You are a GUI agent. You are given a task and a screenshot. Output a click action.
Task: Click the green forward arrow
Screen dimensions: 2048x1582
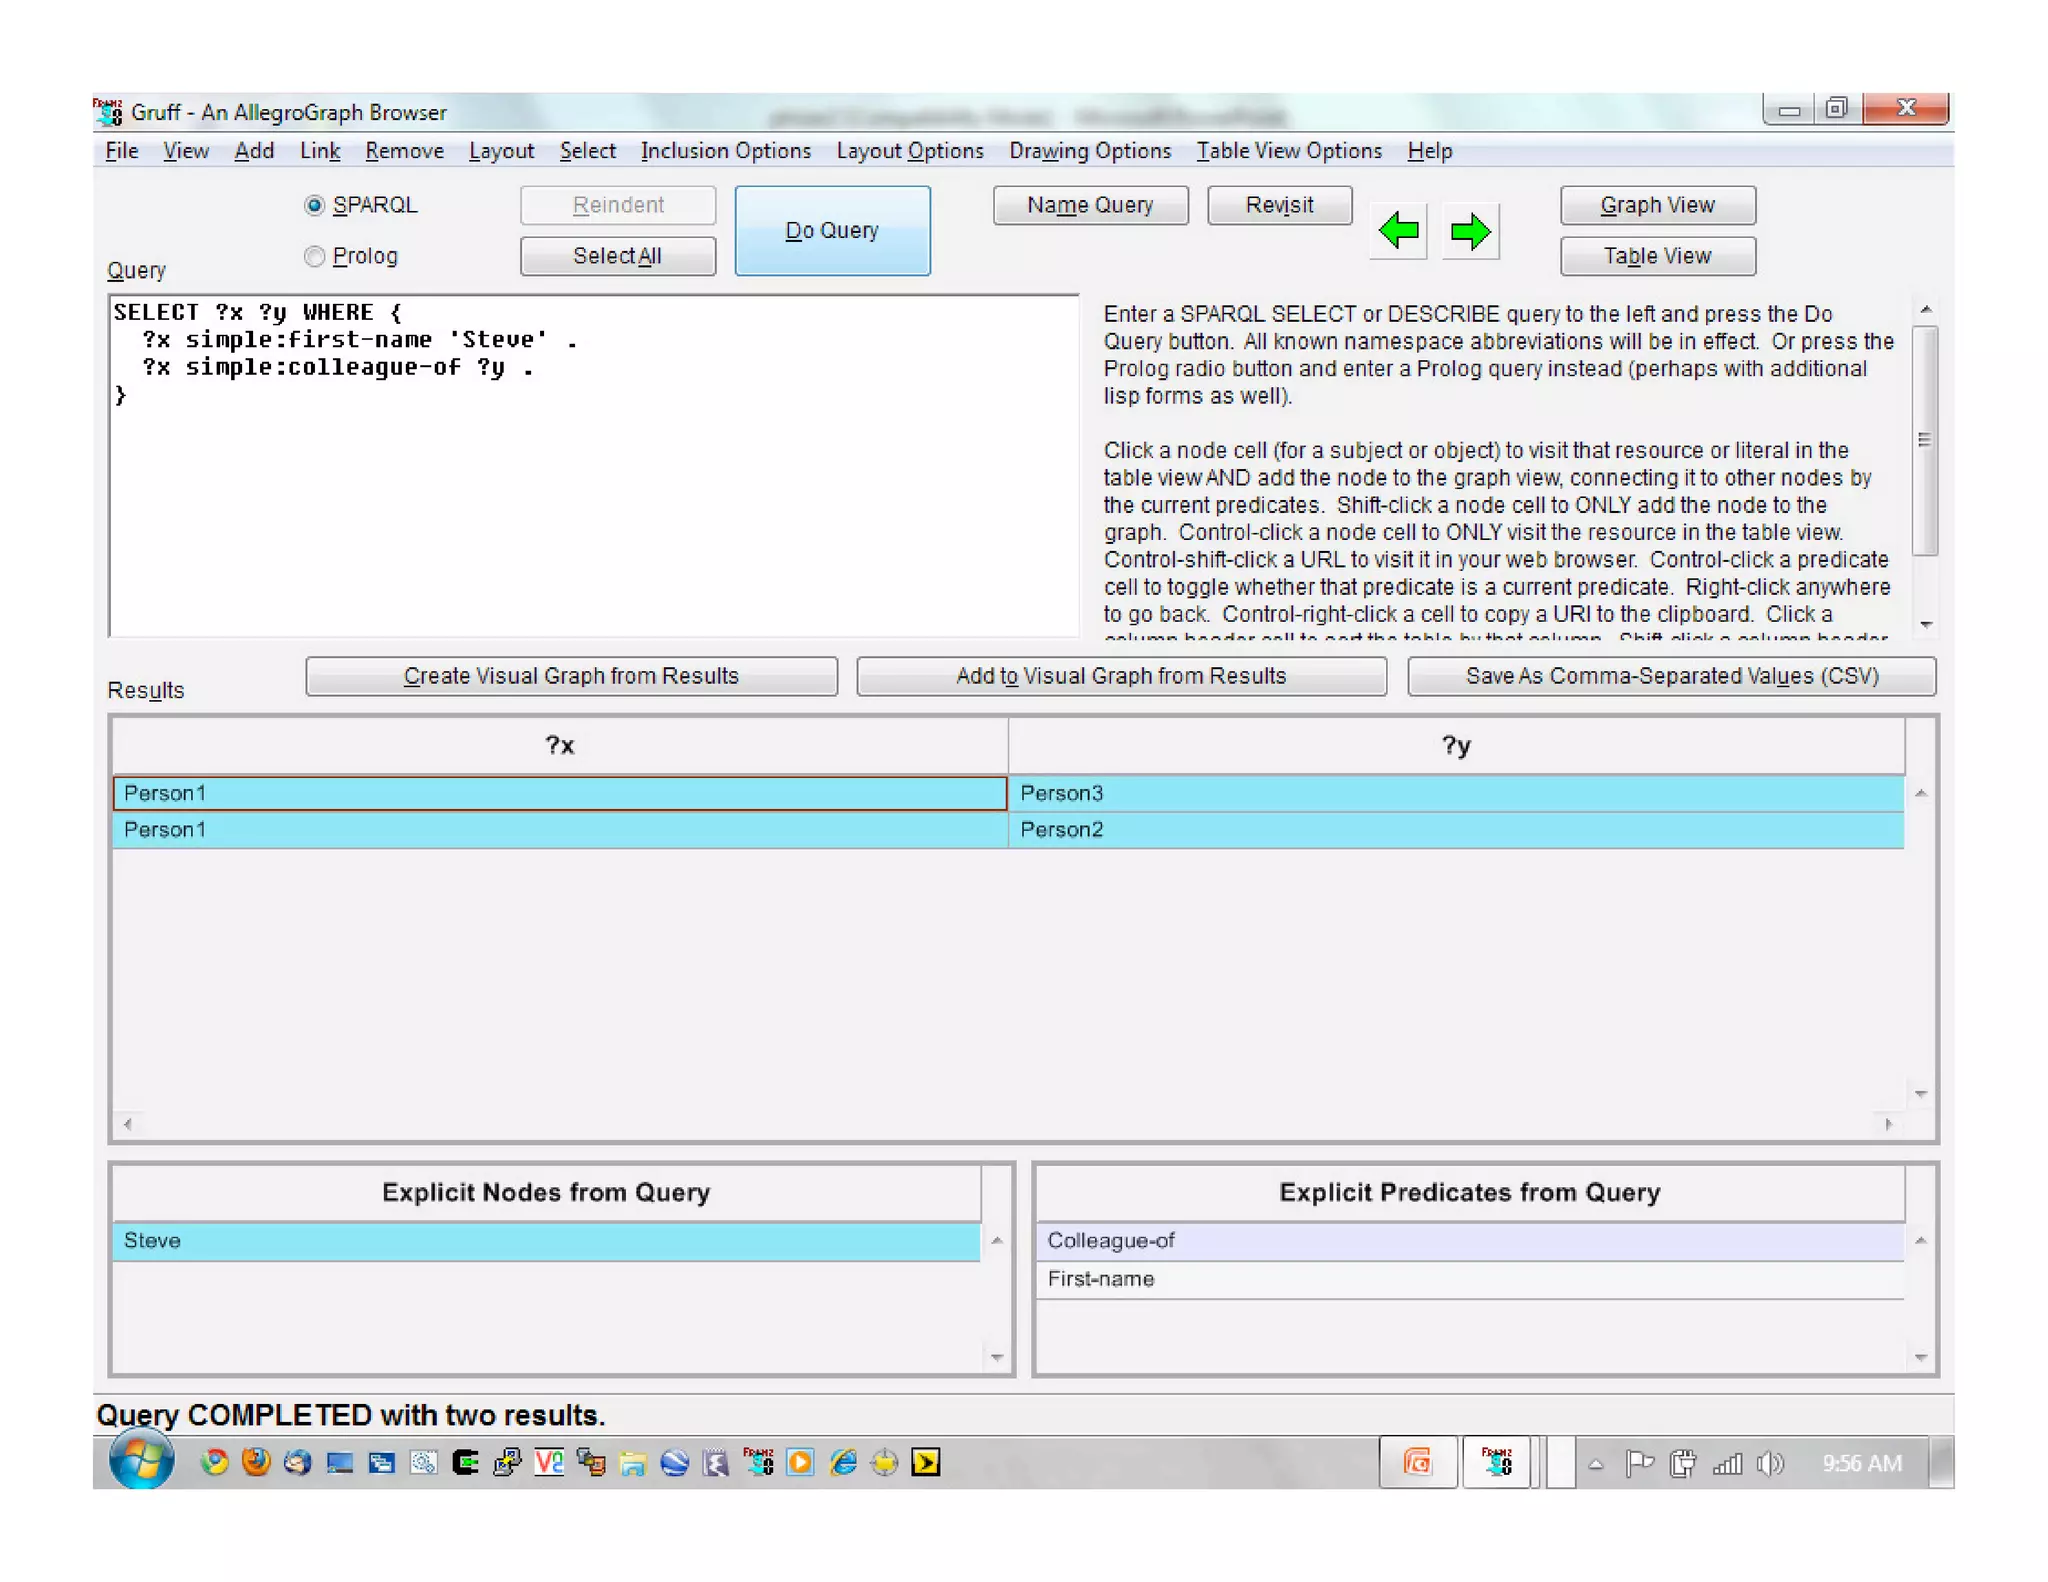coord(1469,232)
